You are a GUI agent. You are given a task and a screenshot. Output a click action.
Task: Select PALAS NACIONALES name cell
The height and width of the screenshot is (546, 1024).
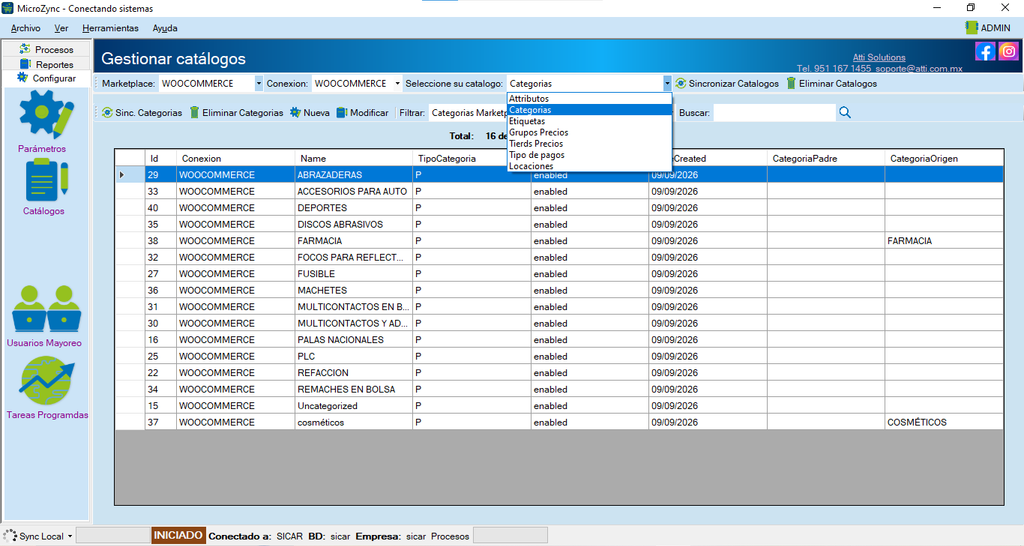(353, 340)
